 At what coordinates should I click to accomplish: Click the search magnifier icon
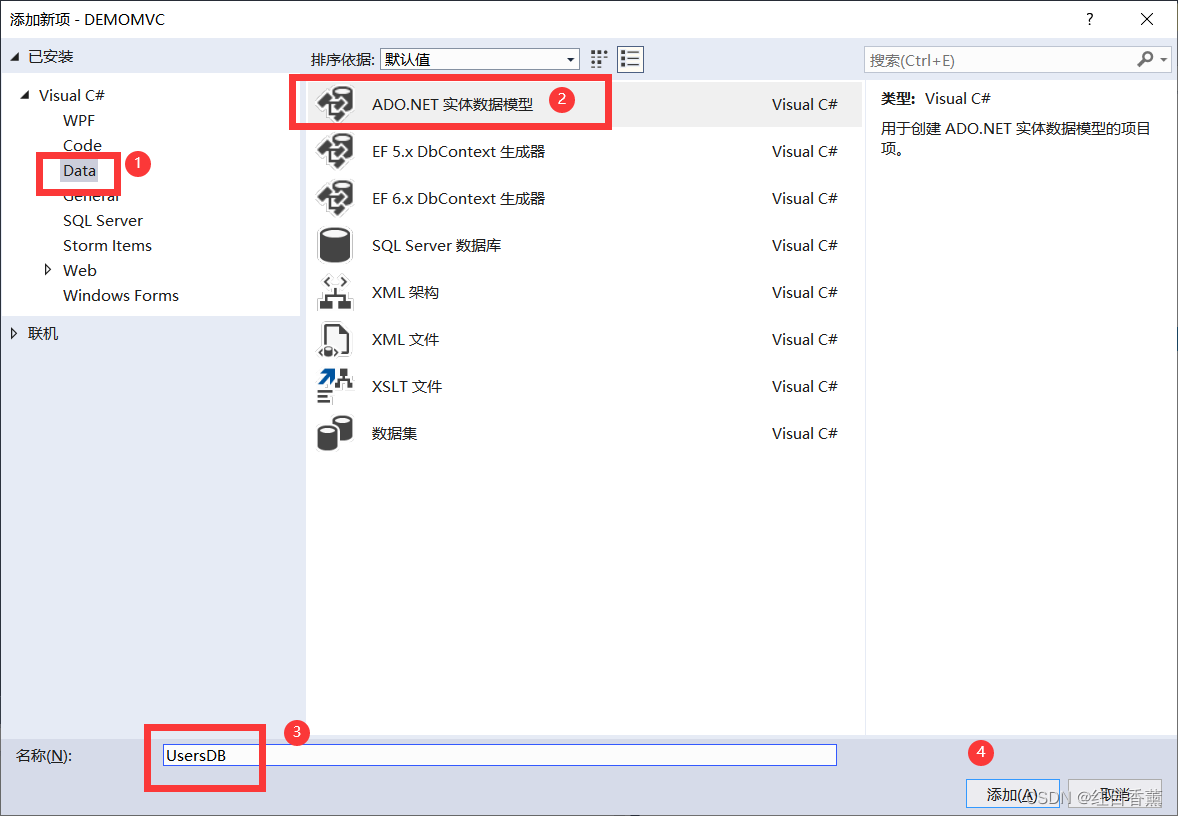coord(1144,59)
